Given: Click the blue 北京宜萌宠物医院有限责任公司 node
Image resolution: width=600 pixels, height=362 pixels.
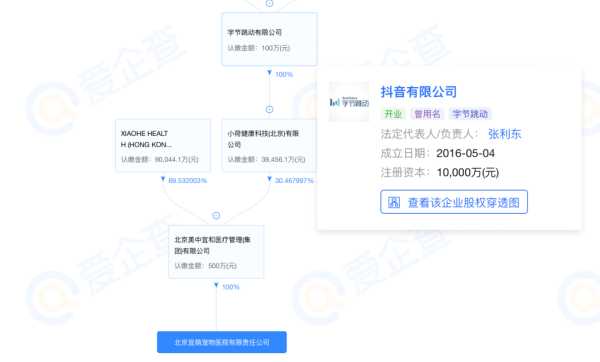Looking at the screenshot, I should (222, 342).
